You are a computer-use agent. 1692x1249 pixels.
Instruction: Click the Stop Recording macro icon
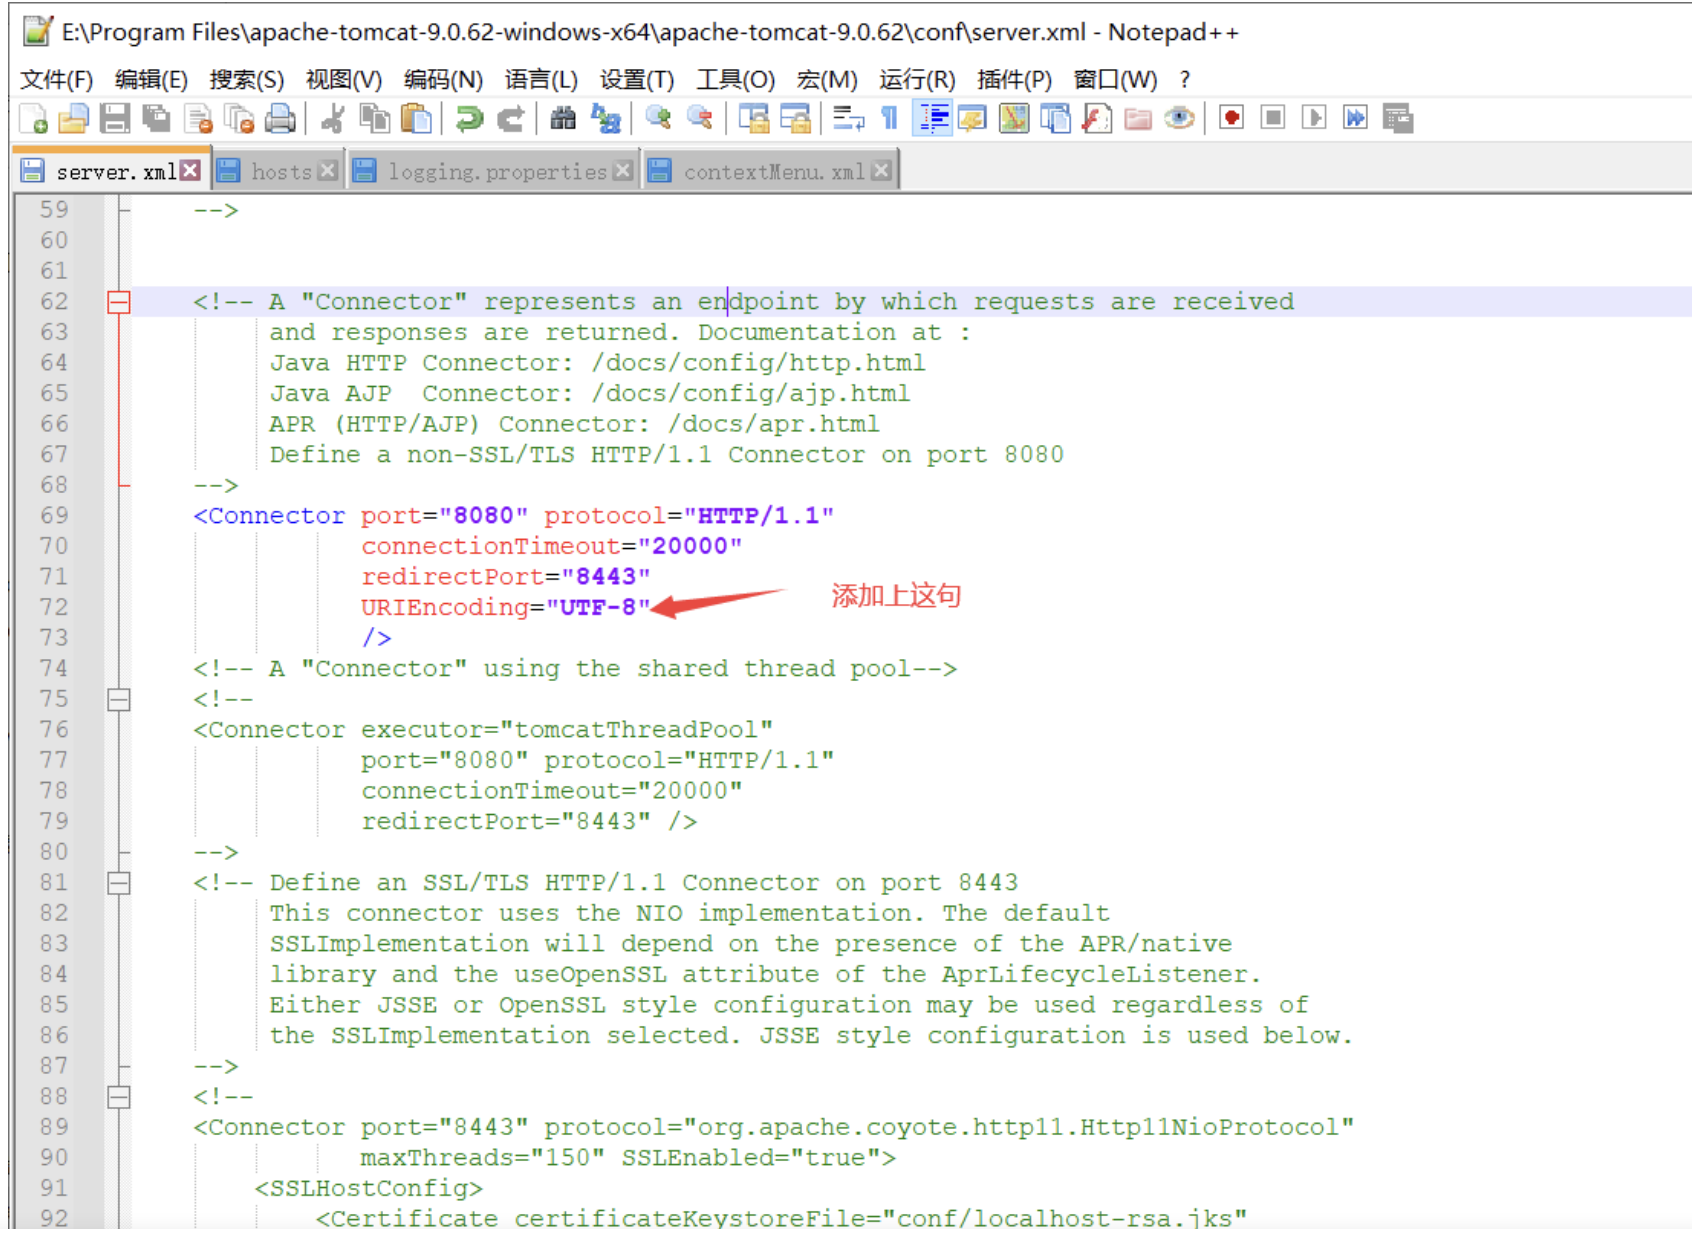pos(1273,118)
